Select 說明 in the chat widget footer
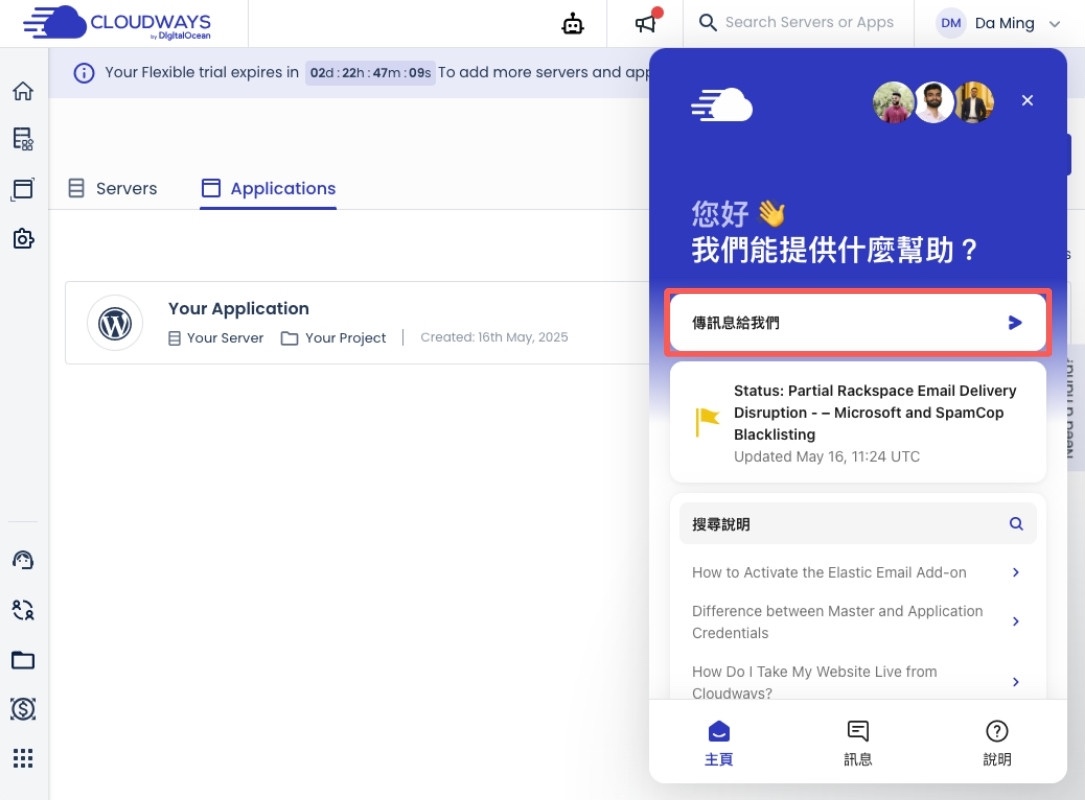The image size is (1085, 800). 997,742
